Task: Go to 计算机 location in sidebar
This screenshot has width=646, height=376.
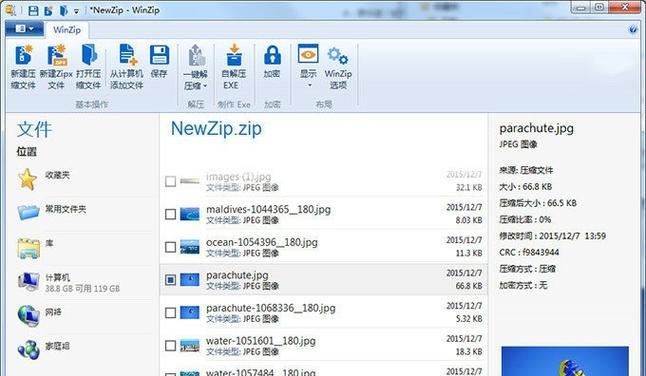Action: coord(69,283)
